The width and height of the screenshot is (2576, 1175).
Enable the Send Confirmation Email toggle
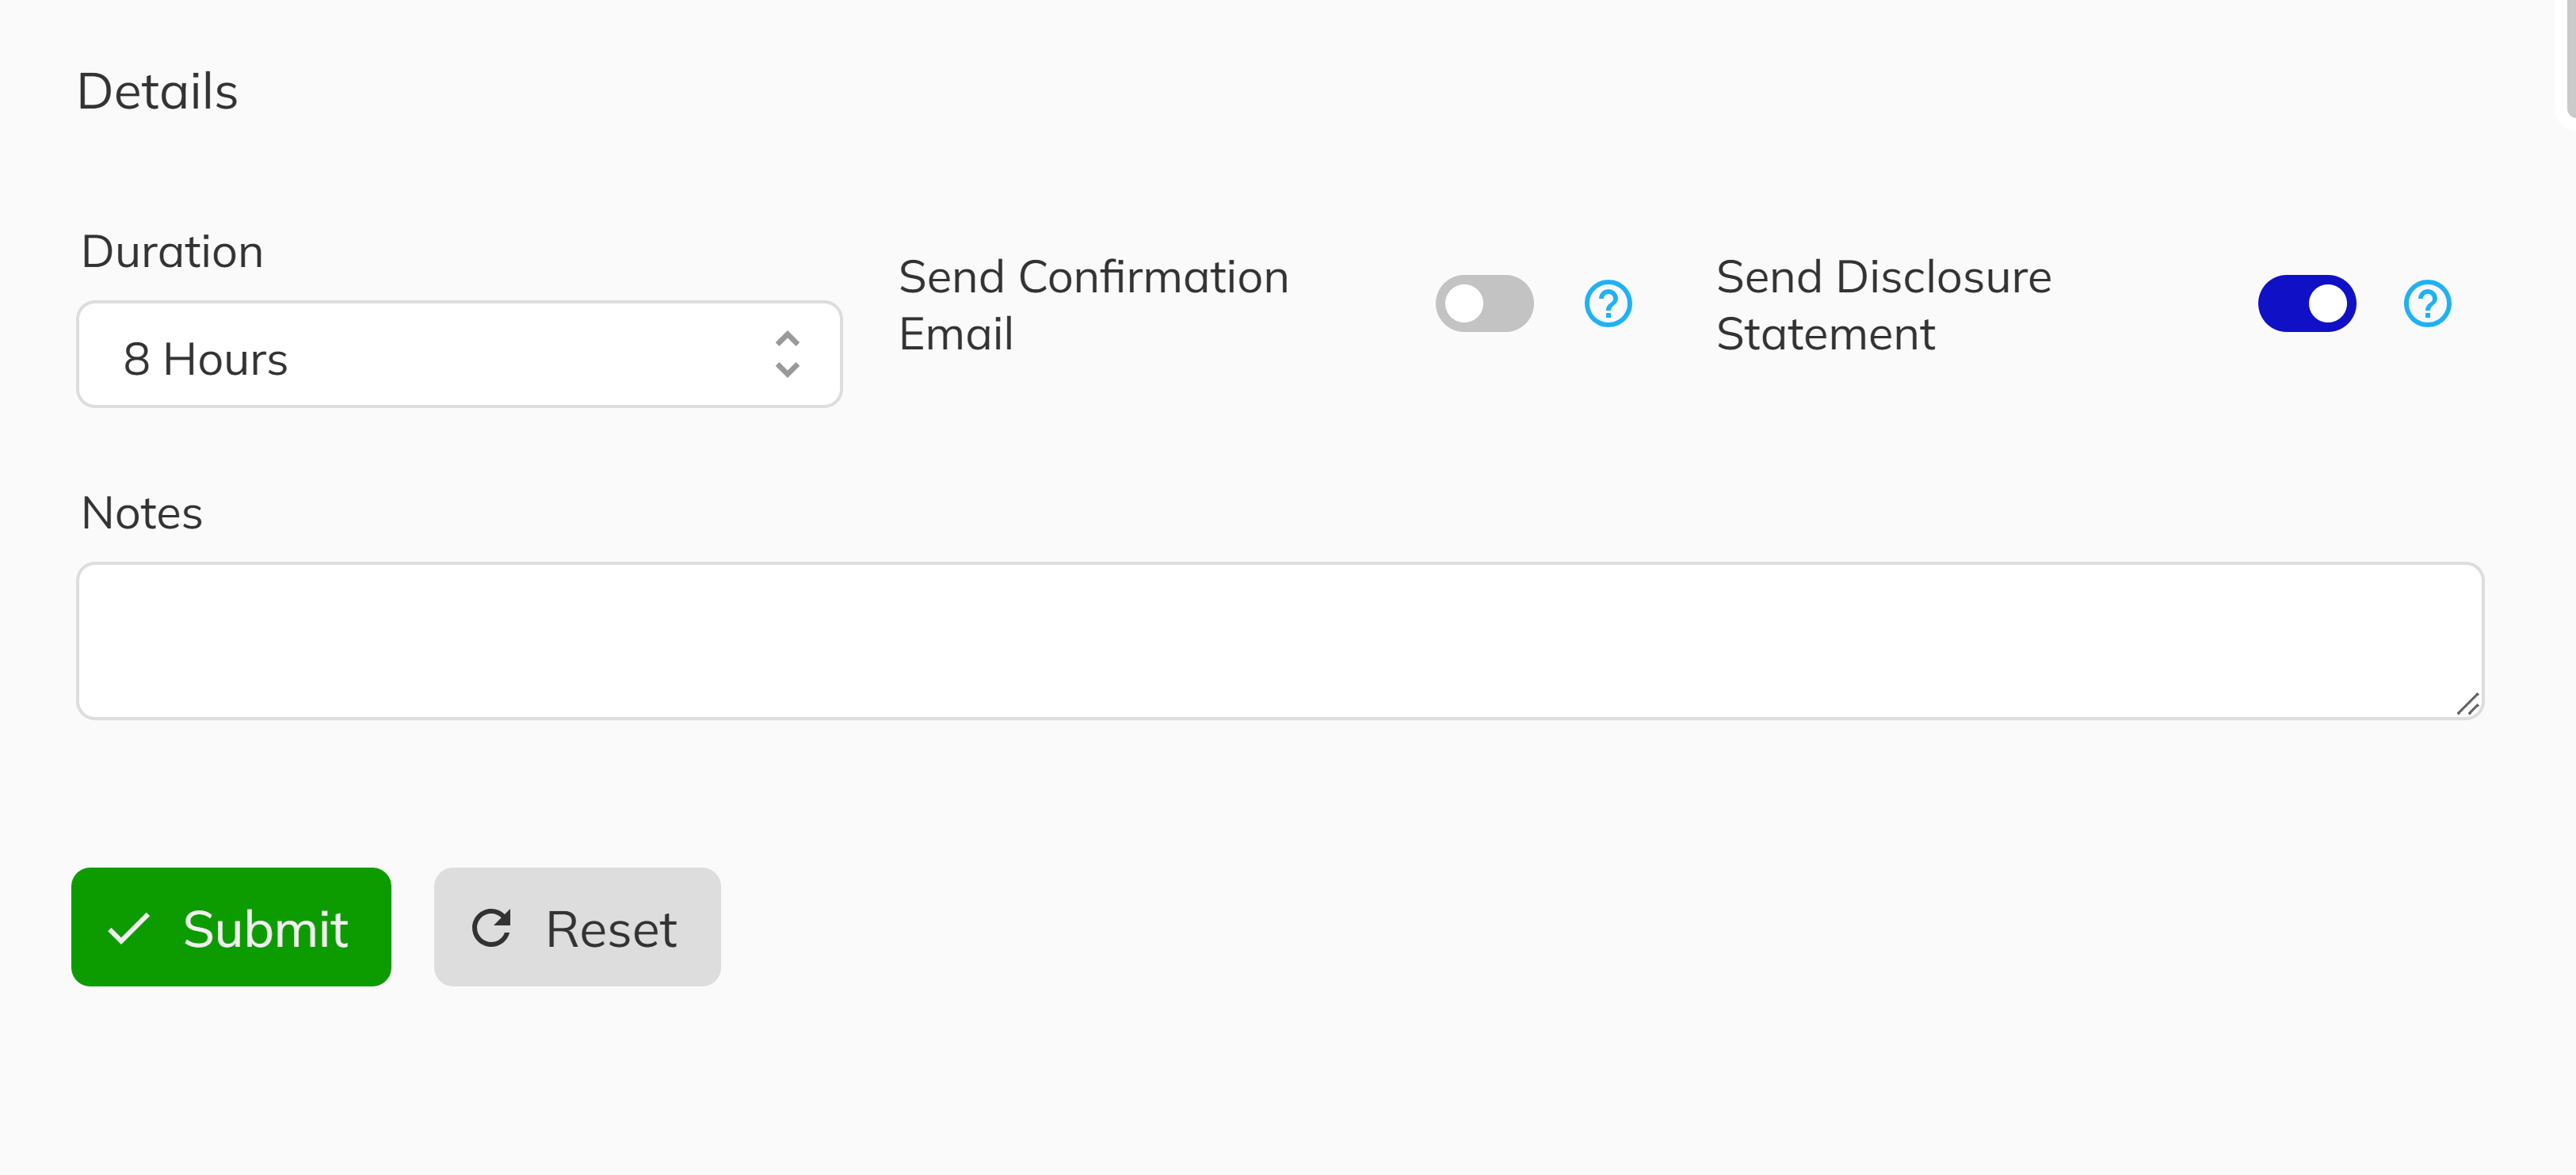click(1484, 304)
